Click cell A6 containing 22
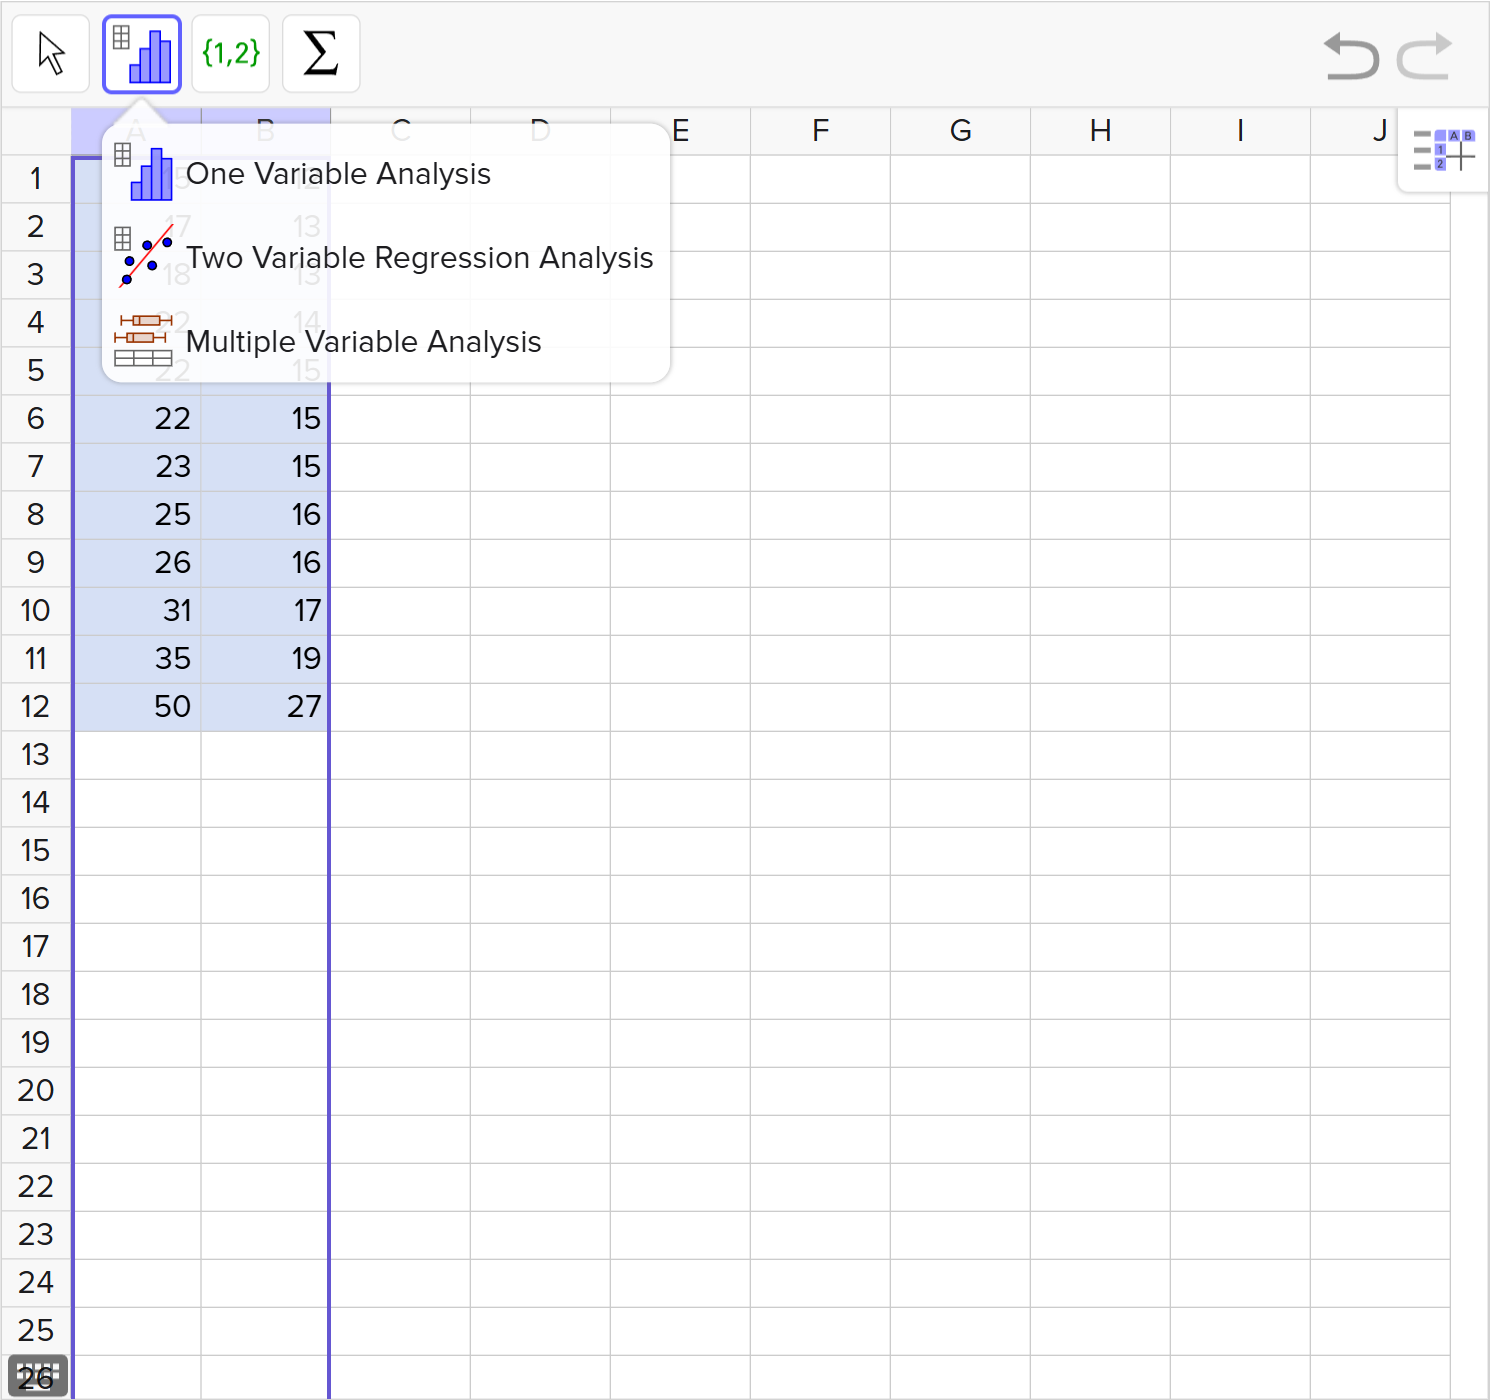1490x1400 pixels. pos(137,419)
